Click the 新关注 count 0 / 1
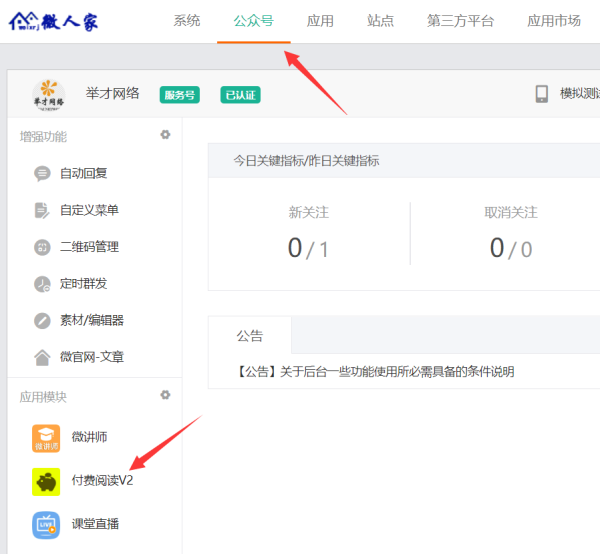Screen dimensions: 600x554 (308, 248)
